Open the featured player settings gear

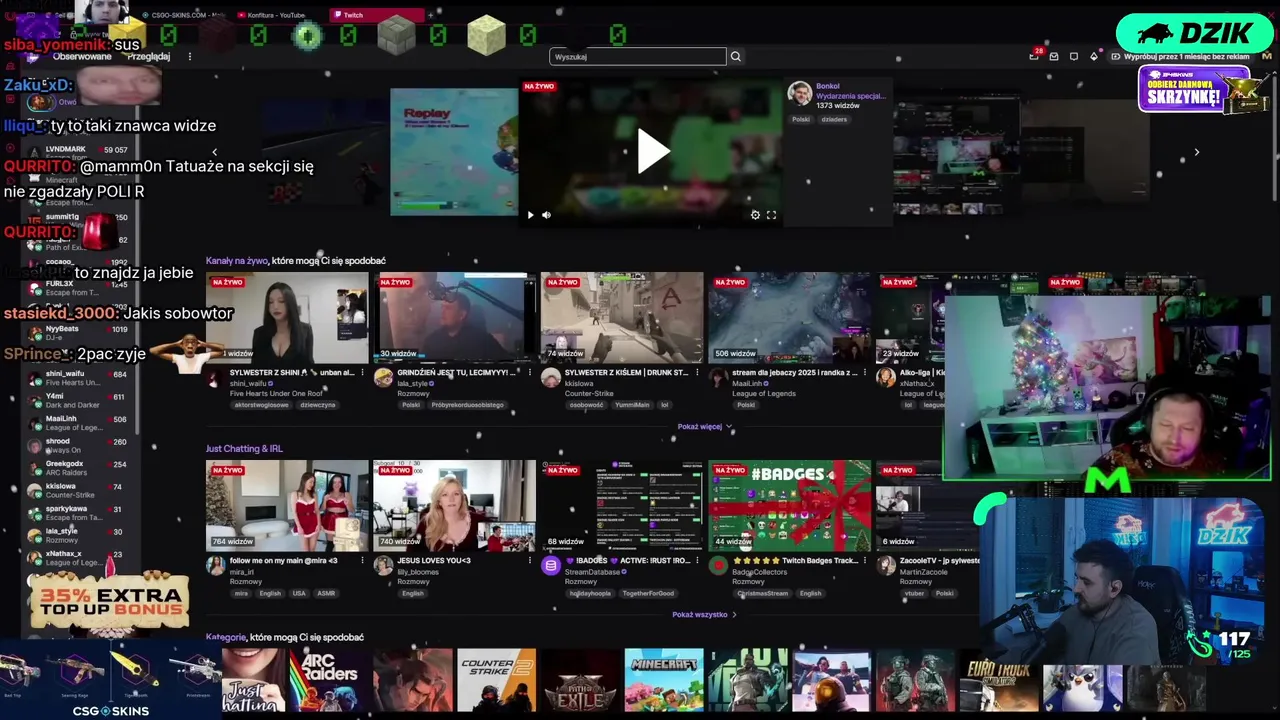(755, 215)
